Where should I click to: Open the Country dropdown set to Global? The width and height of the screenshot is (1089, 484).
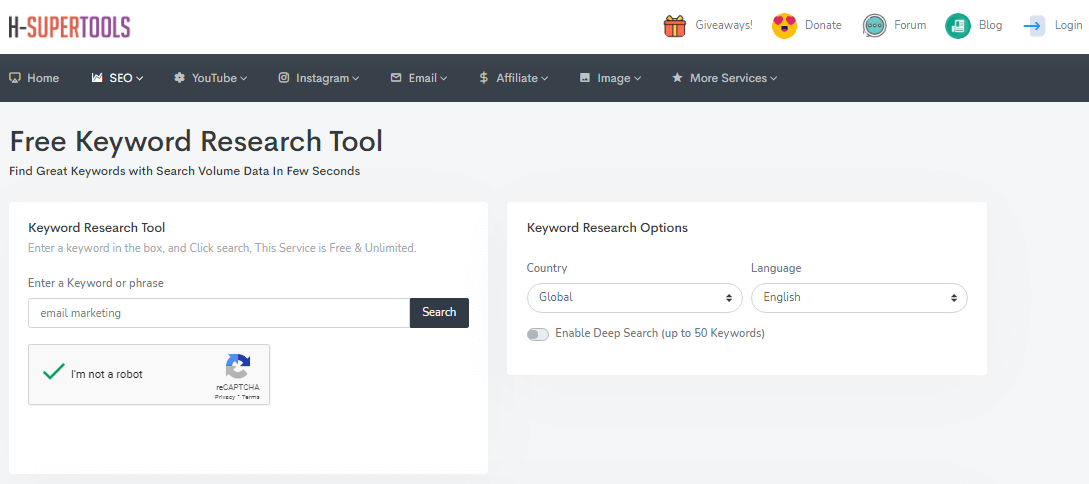click(634, 298)
